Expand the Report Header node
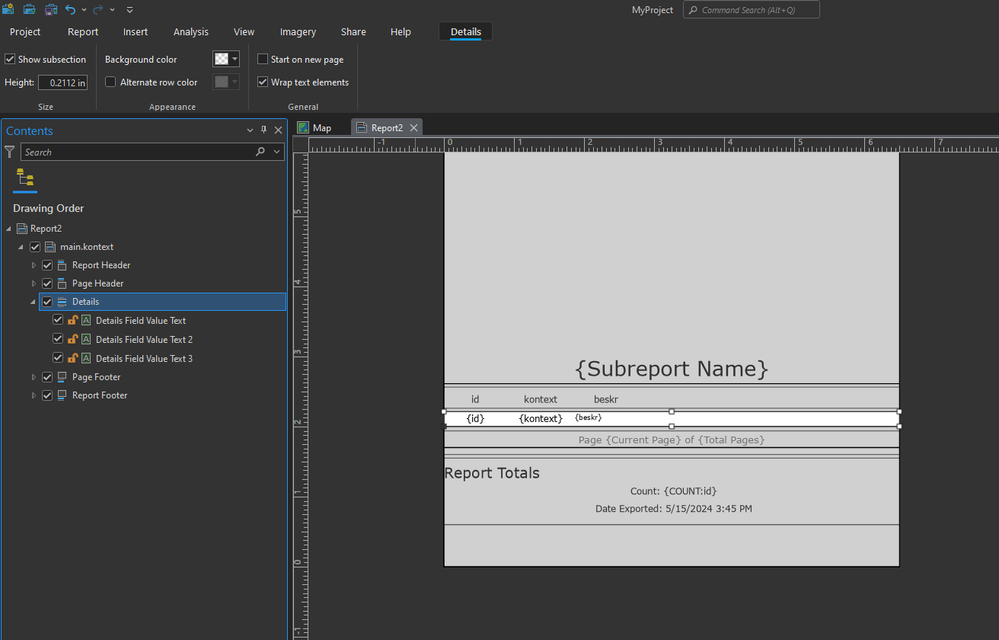 34,265
